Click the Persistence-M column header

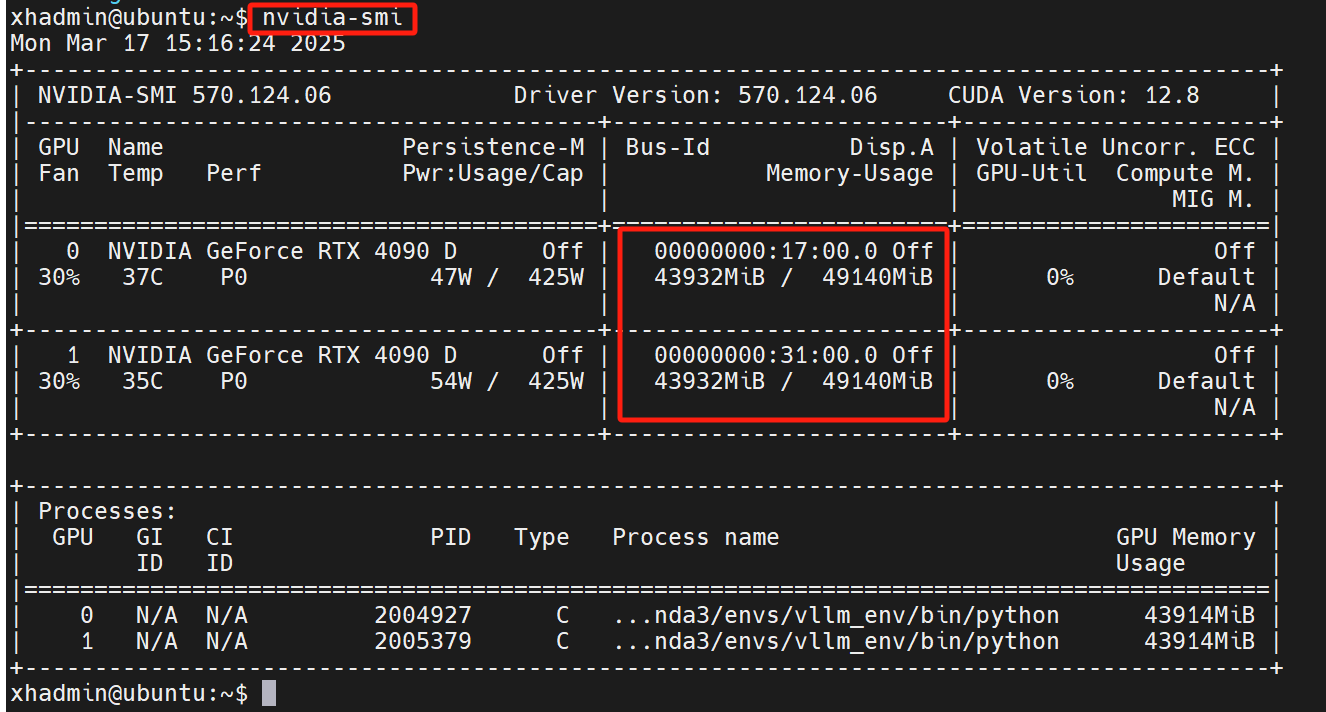coord(493,147)
